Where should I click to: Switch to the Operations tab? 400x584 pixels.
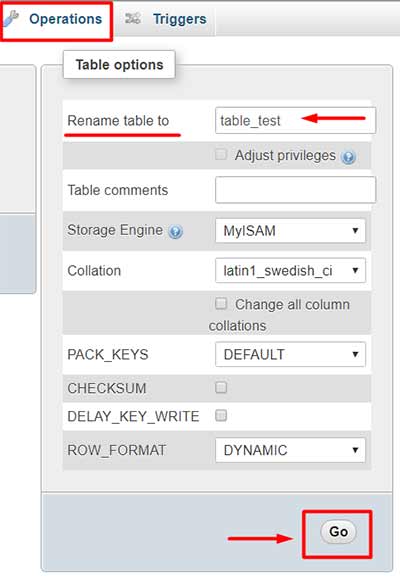click(57, 19)
